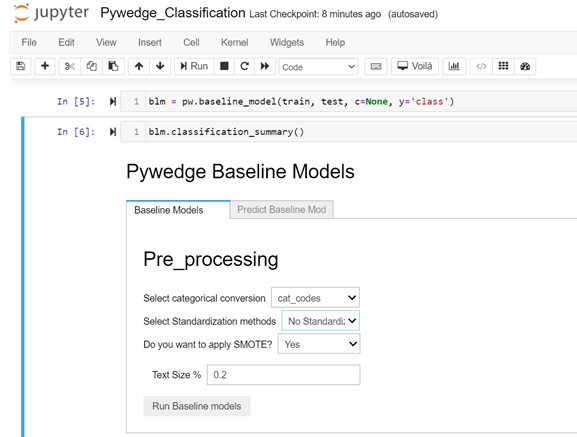Open the categorical conversion cat_codes dropdown
This screenshot has width=577, height=437.
315,298
